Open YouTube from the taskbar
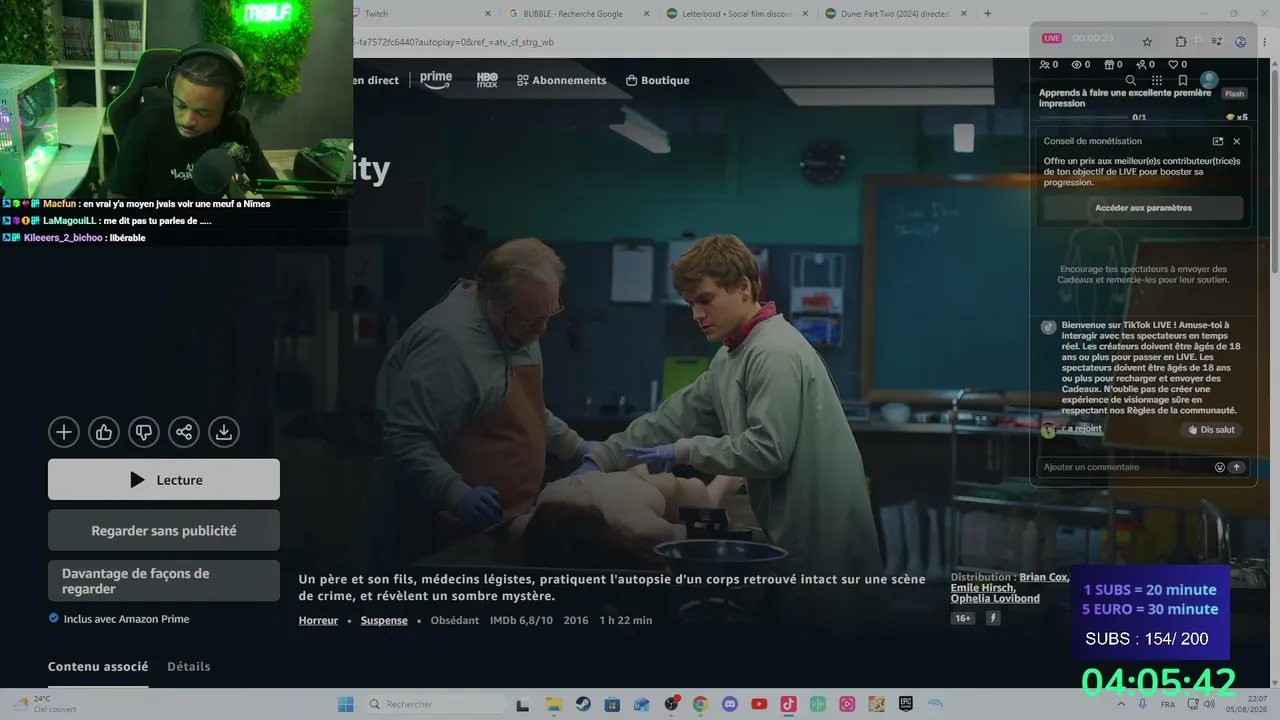 pos(759,704)
